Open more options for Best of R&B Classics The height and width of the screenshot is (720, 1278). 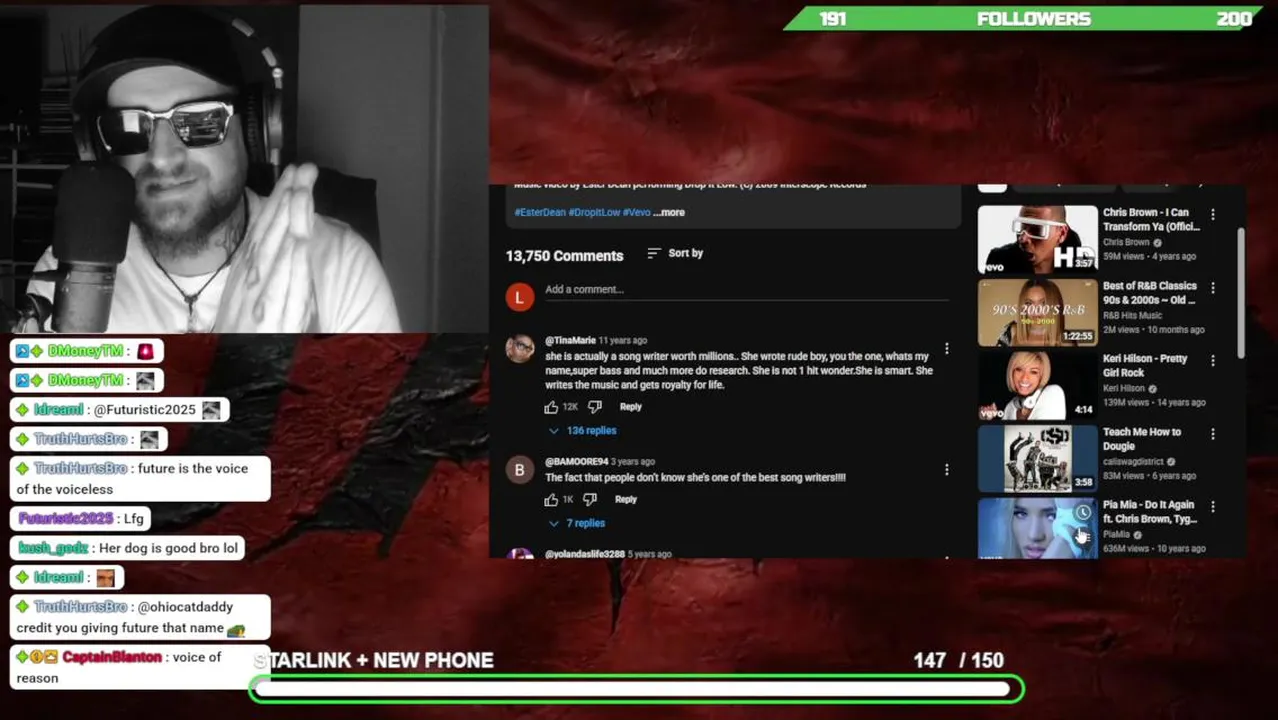pyautogui.click(x=1213, y=288)
